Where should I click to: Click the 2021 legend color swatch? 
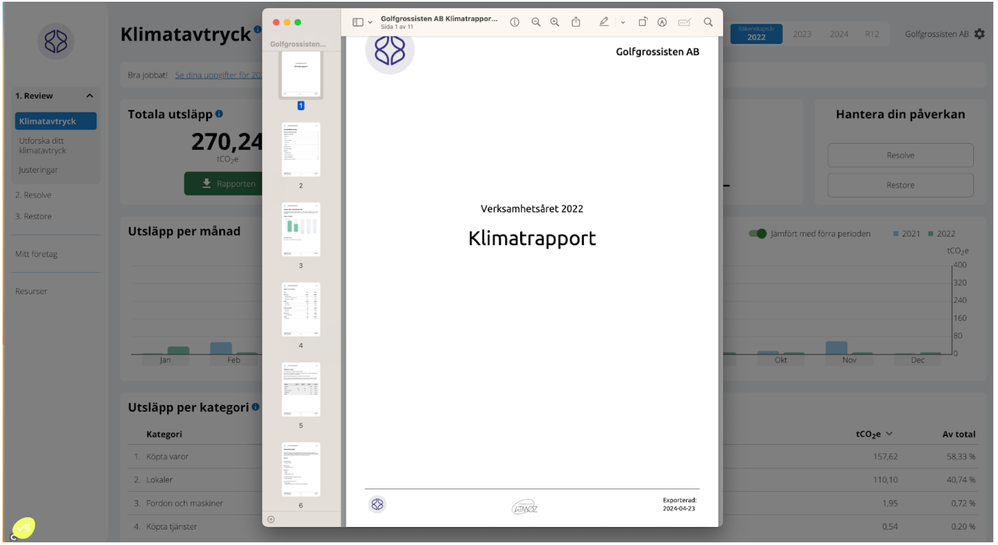coord(896,234)
